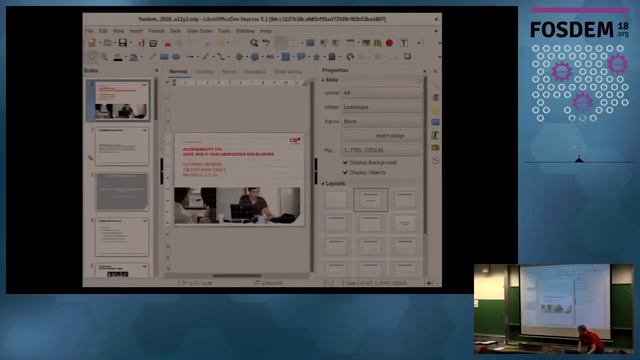Click the Insert Image button
640x360 pixels.
(382, 136)
